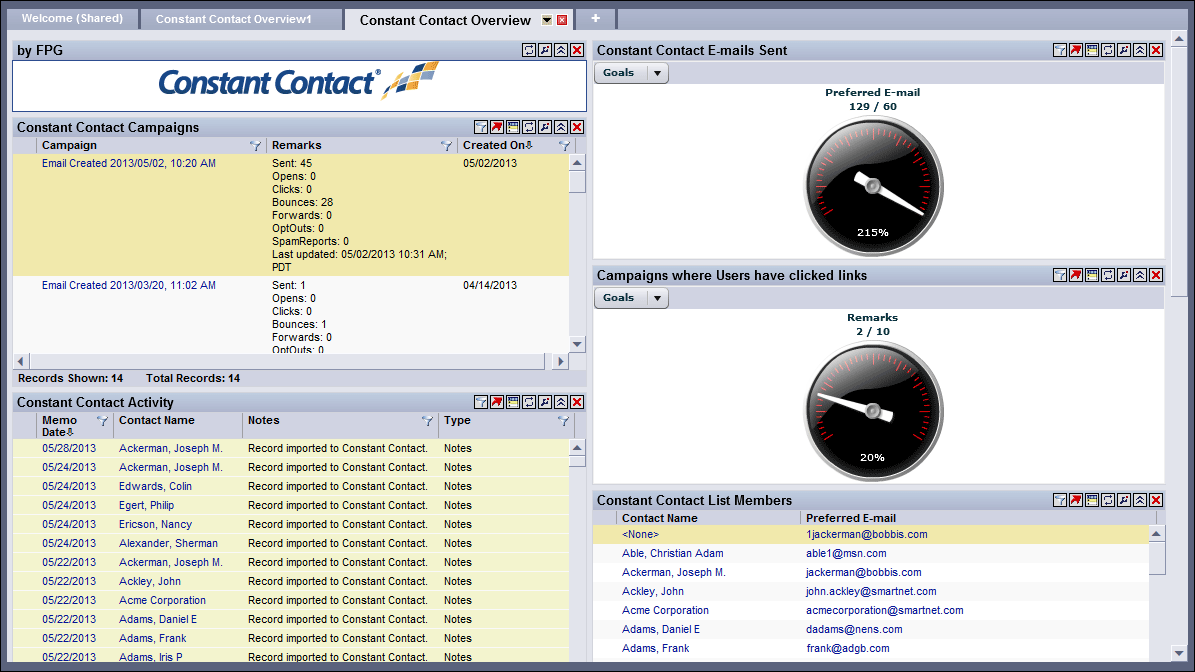Filter the Campaign column
This screenshot has width=1195, height=672.
(256, 145)
